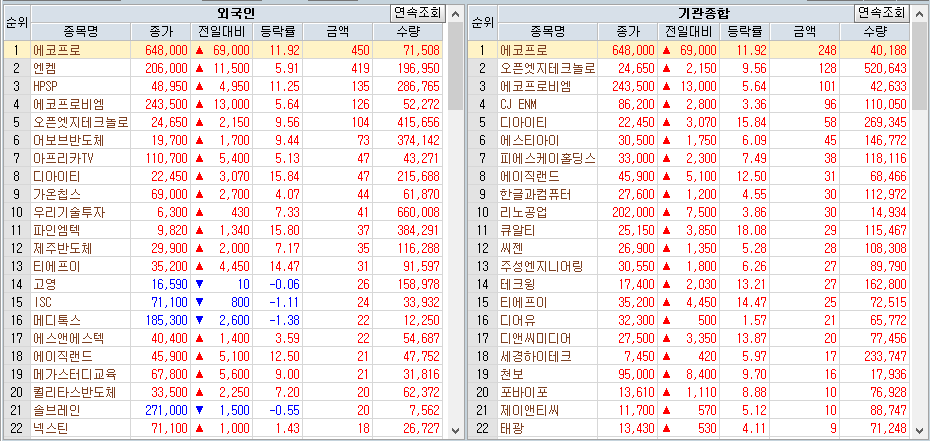Select 제주반도체 stock row

pos(224,248)
